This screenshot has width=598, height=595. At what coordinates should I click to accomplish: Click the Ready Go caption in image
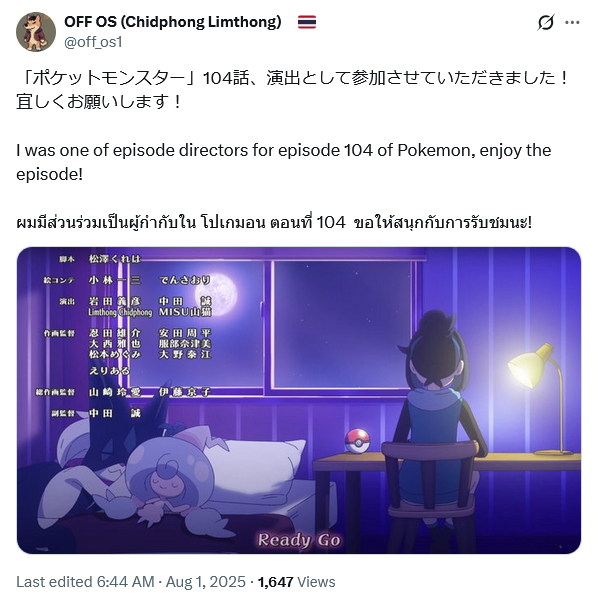click(x=299, y=540)
